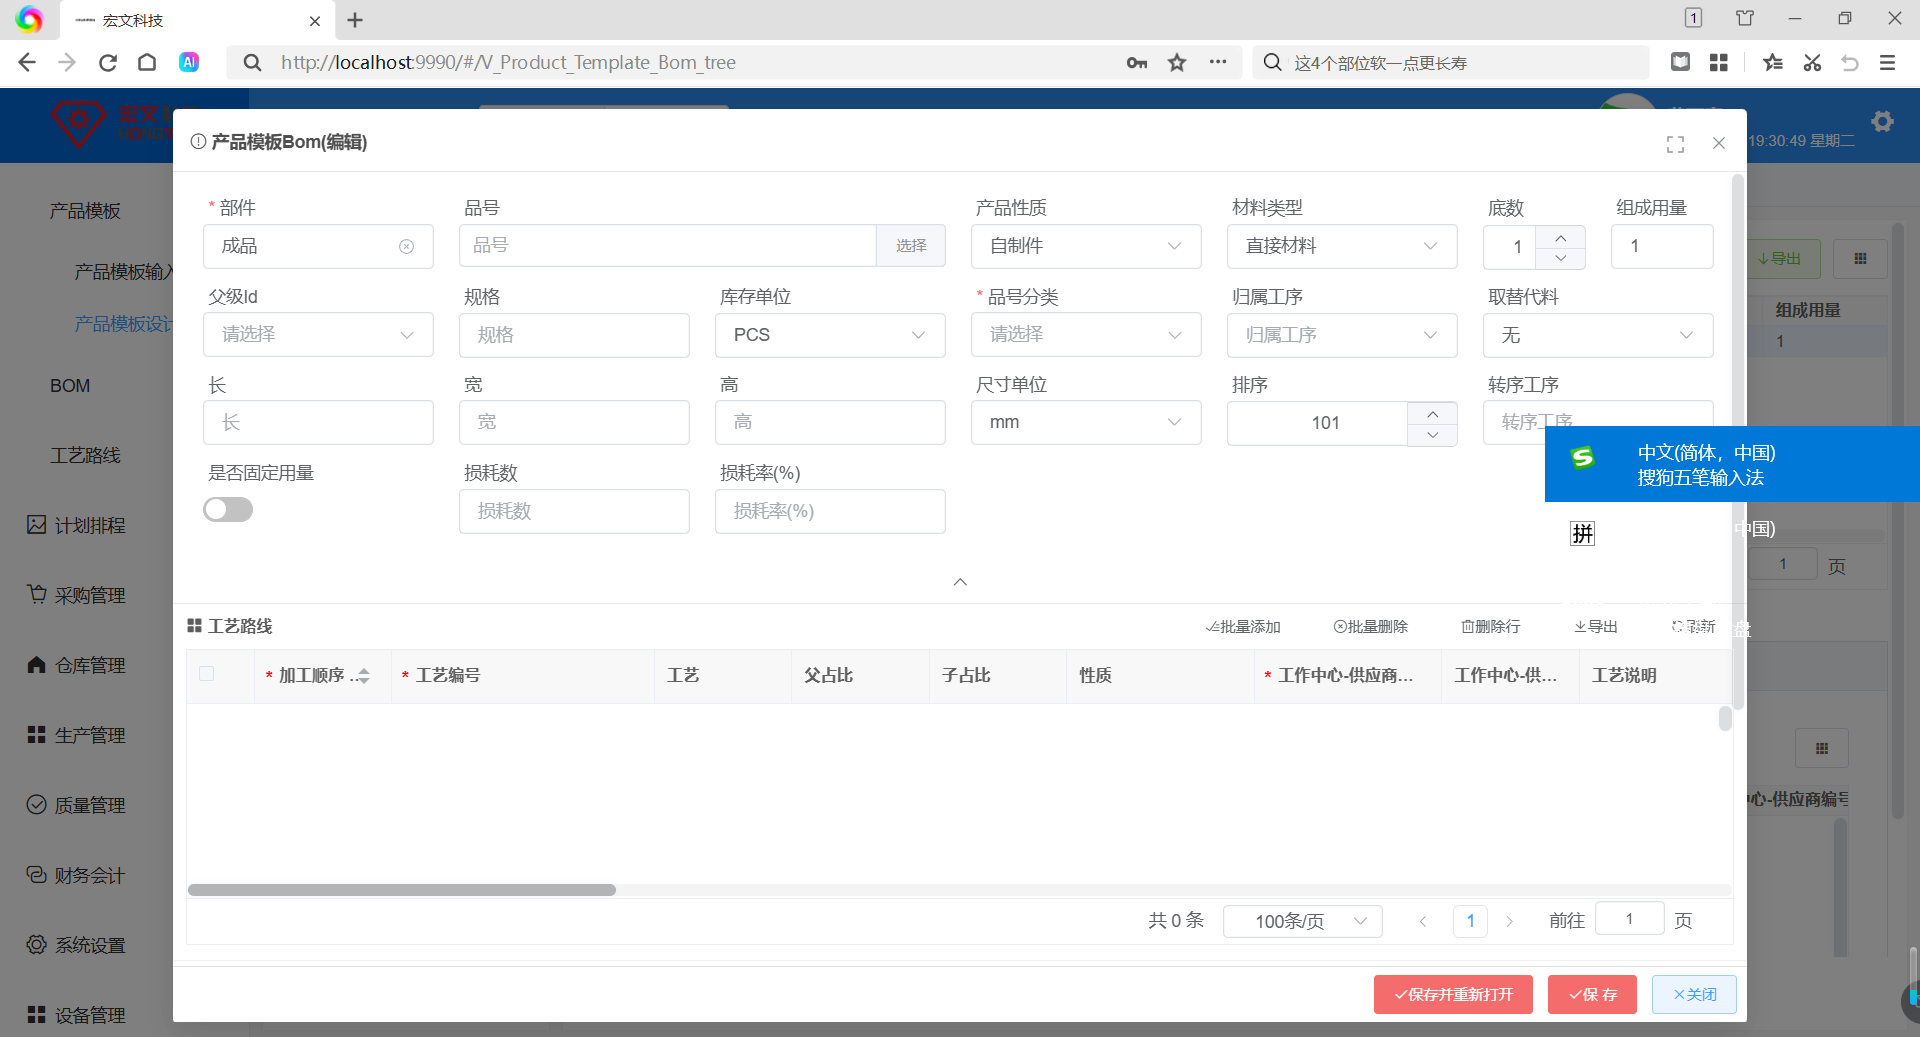Click 批量添加 in the 工艺路线 toolbar
Viewport: 1920px width, 1037px height.
click(1243, 627)
